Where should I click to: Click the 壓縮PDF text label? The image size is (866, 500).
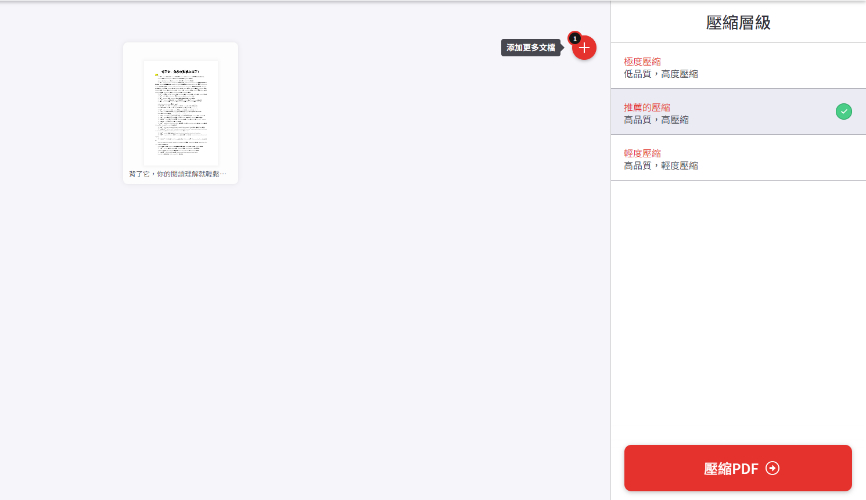731,468
